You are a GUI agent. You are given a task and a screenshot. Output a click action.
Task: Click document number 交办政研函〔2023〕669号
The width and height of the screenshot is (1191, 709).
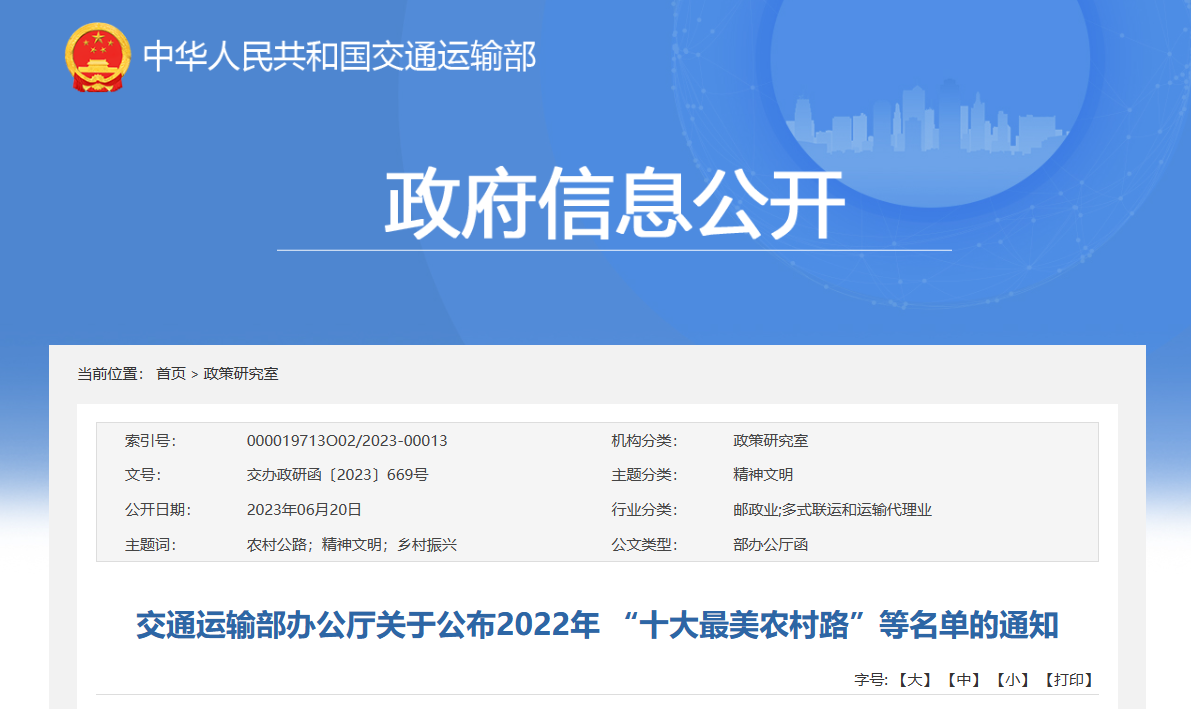click(337, 475)
